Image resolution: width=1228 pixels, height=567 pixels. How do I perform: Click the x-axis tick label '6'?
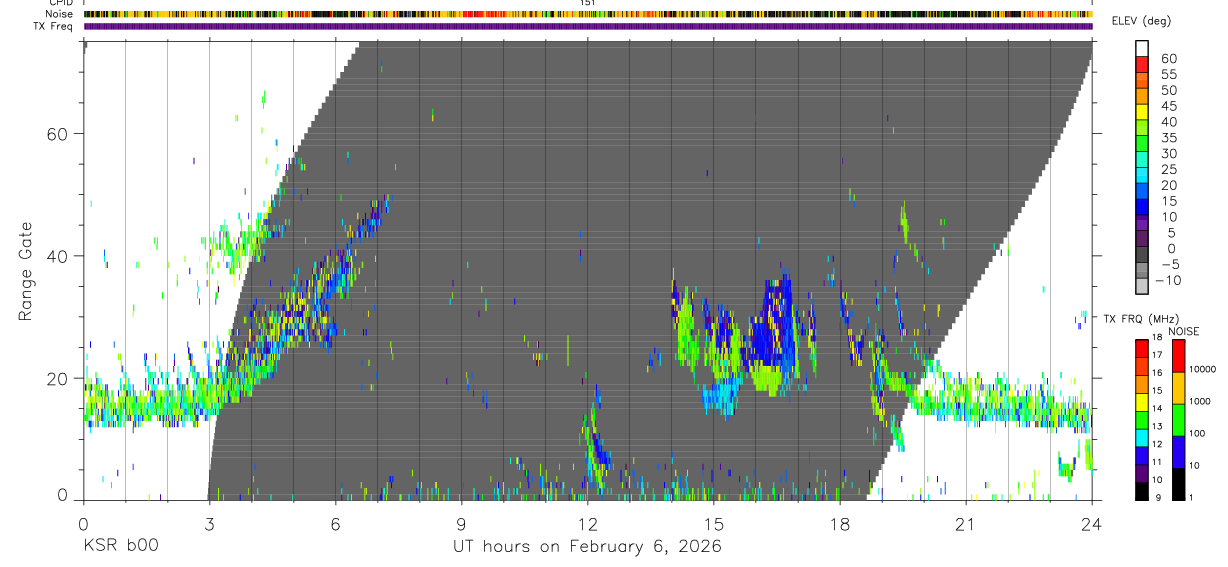tap(336, 524)
